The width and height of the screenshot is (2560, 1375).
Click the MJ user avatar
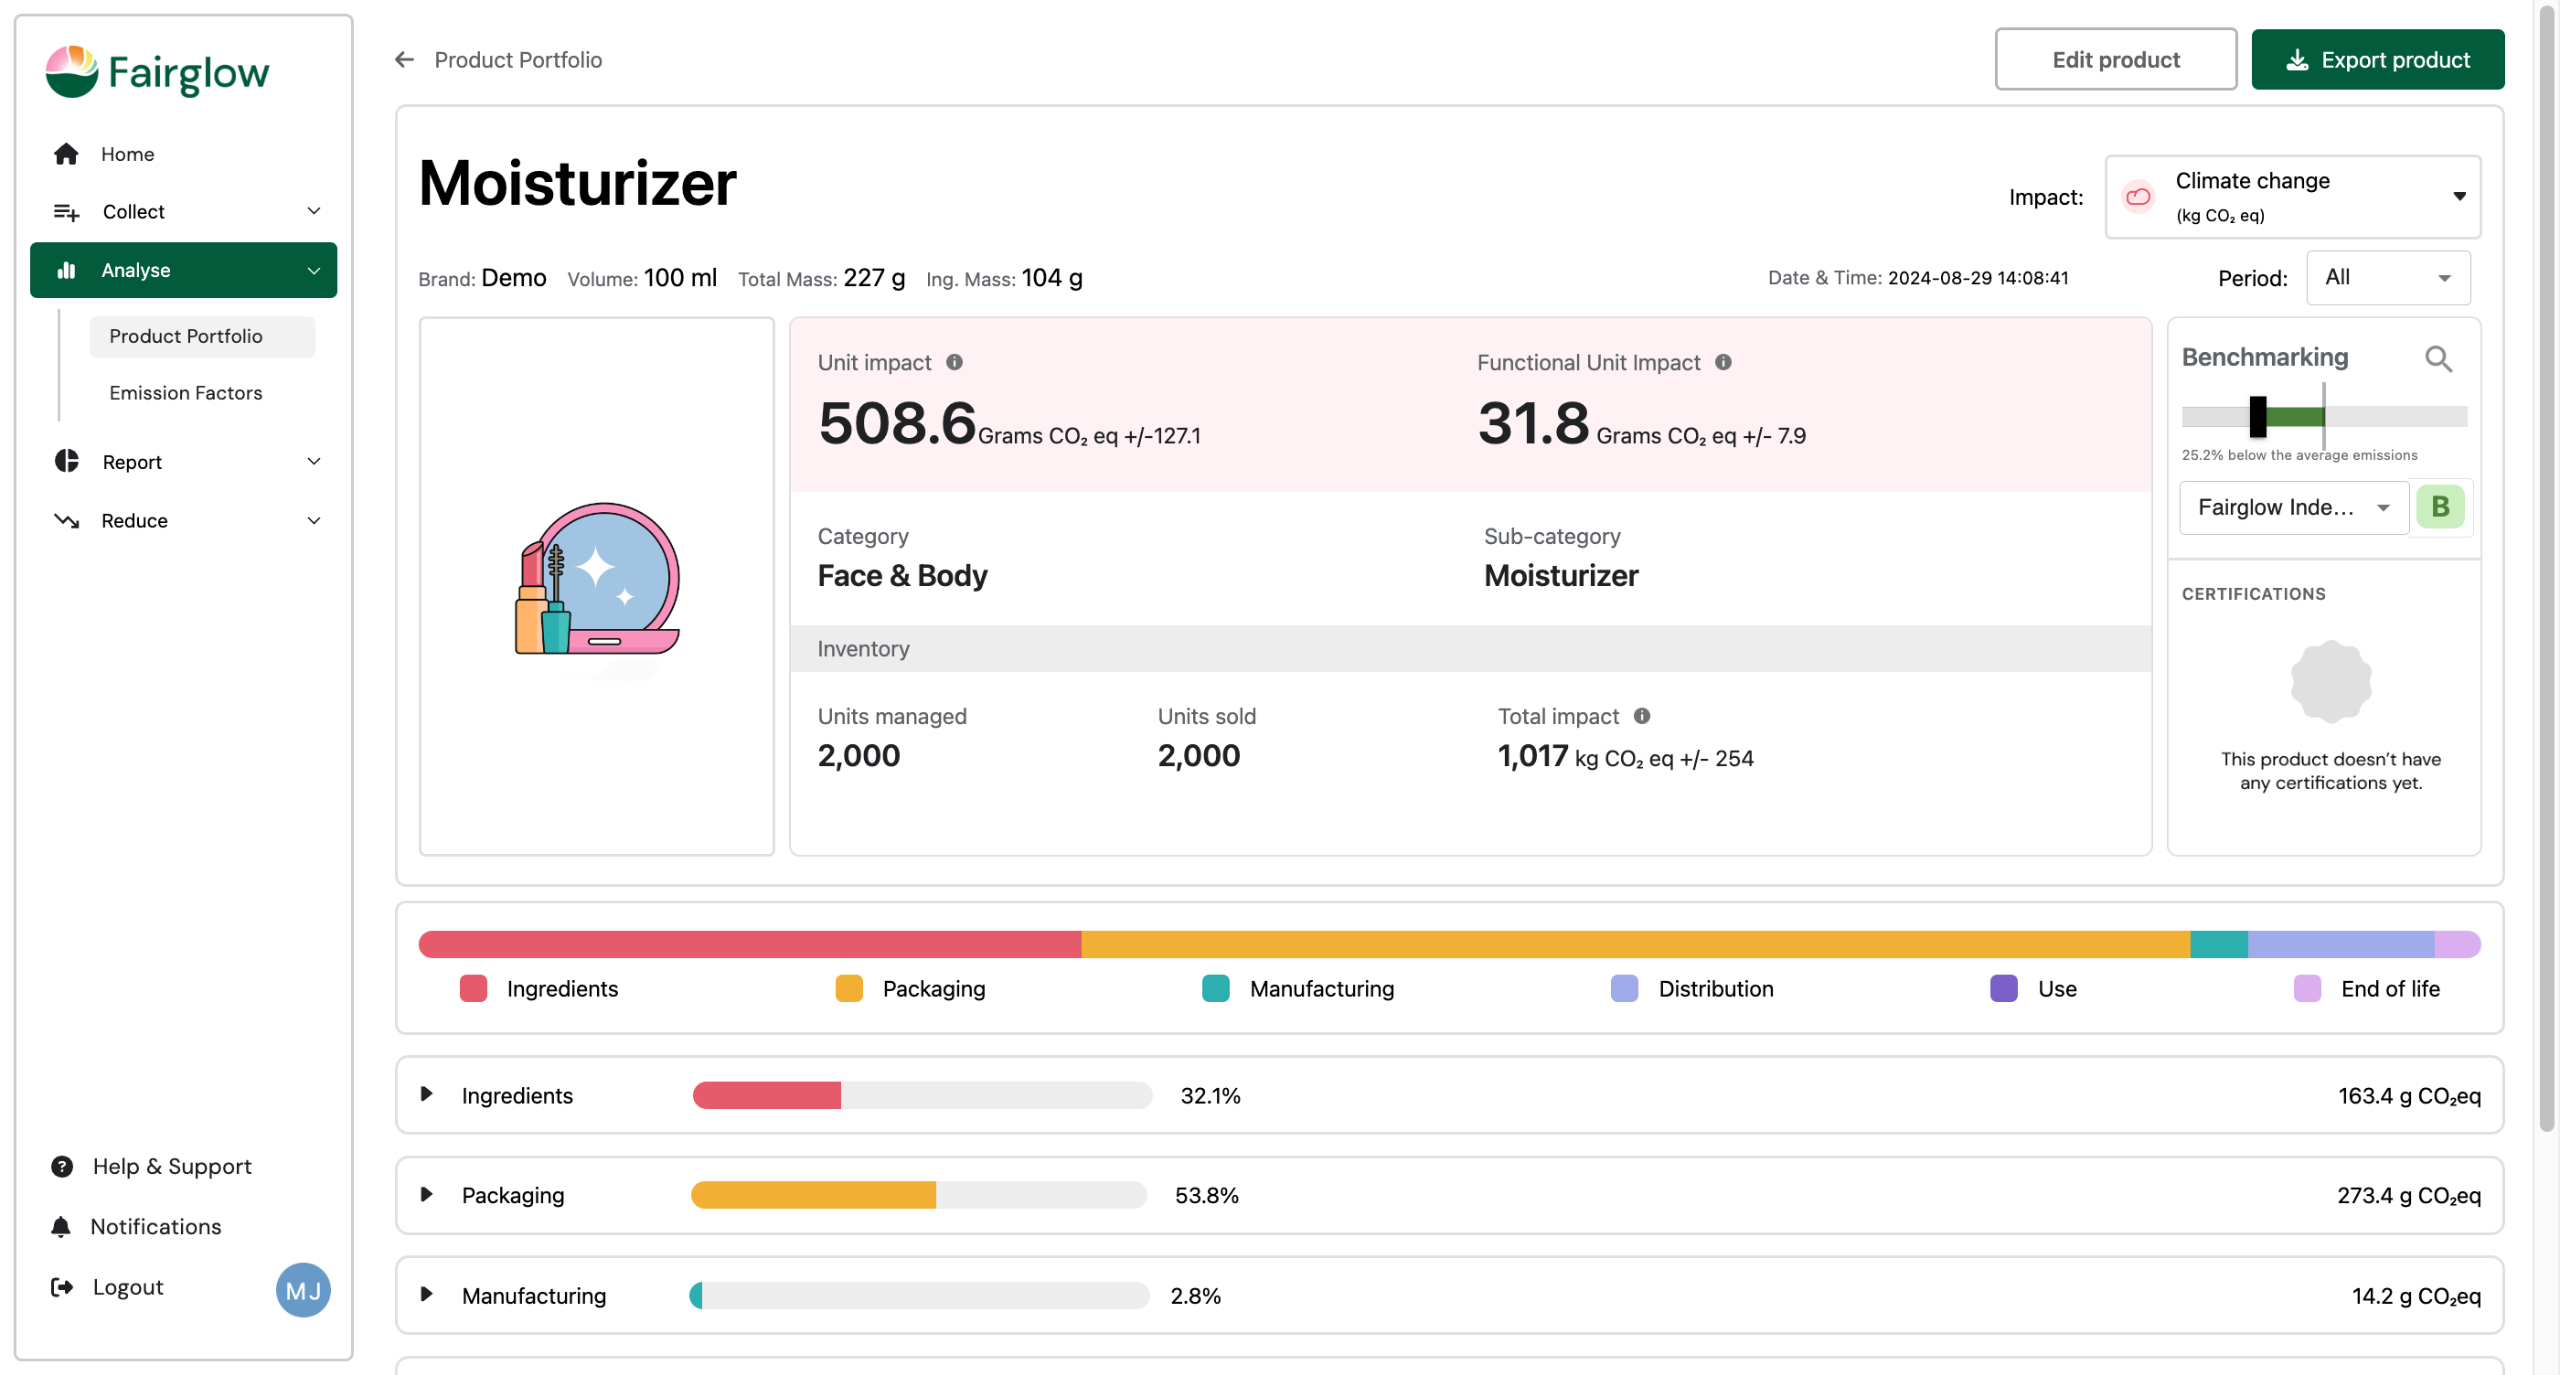[302, 1289]
